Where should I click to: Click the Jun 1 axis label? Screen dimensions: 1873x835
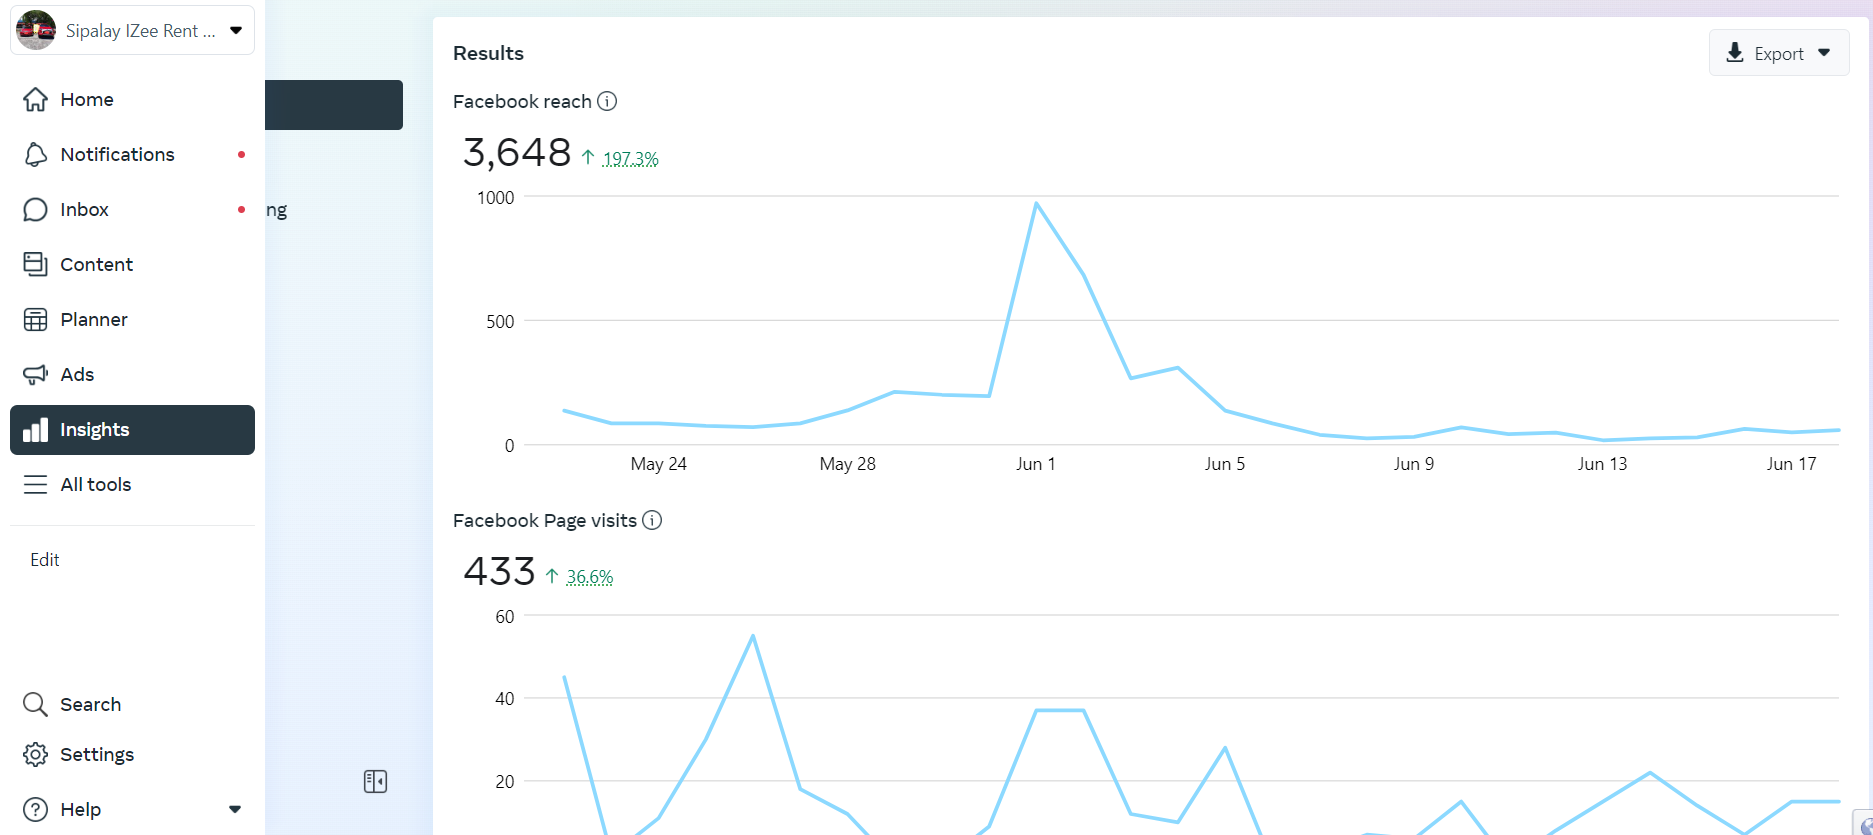click(x=1036, y=464)
